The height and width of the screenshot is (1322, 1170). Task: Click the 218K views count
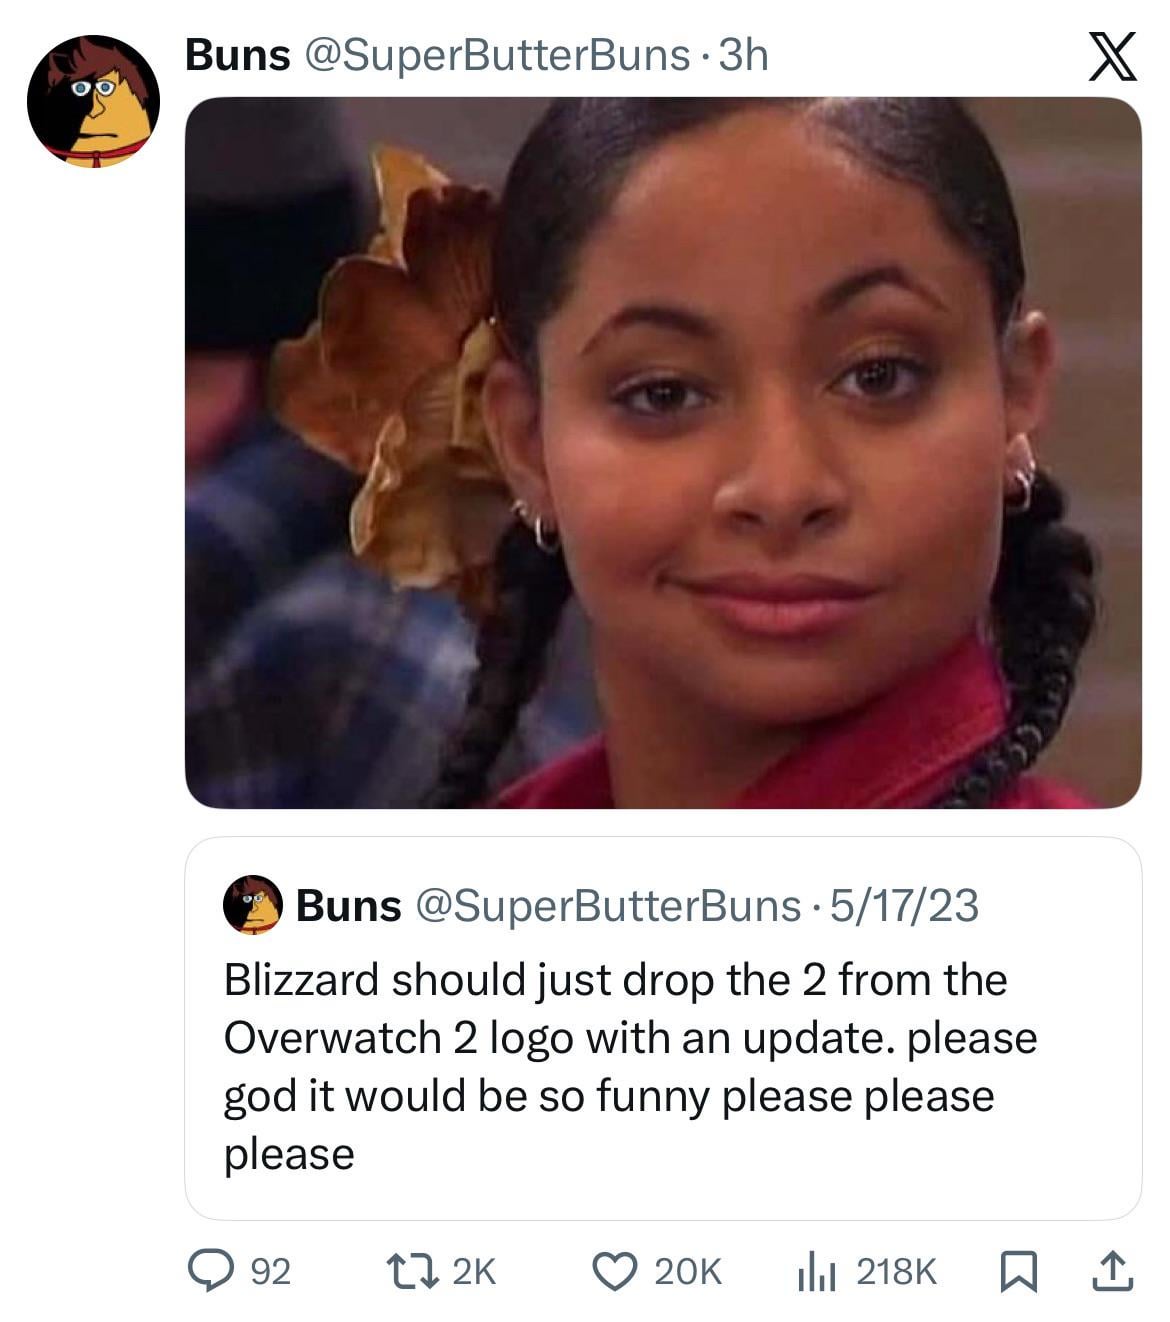pos(897,1272)
